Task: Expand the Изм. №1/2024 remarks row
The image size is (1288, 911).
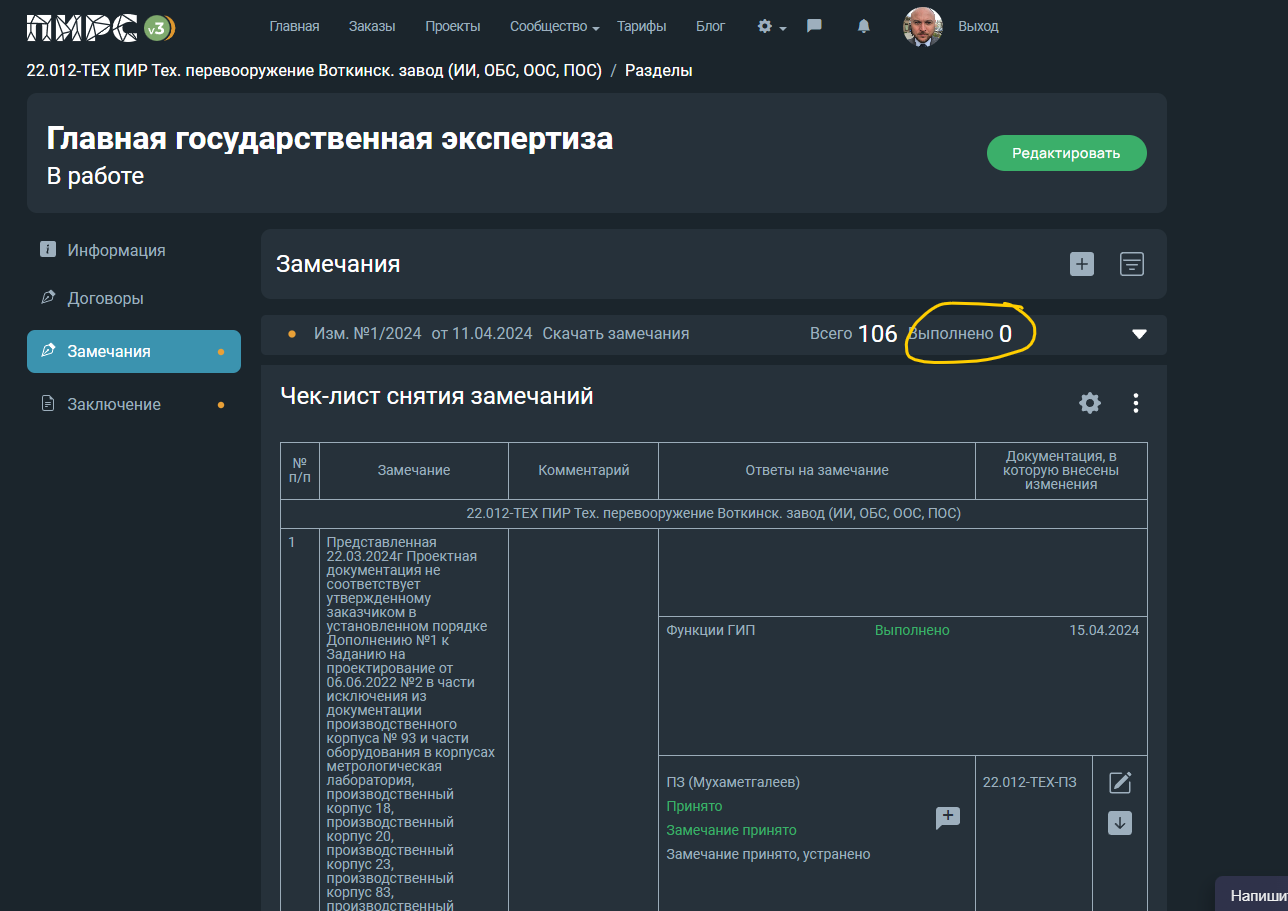Action: click(1139, 334)
